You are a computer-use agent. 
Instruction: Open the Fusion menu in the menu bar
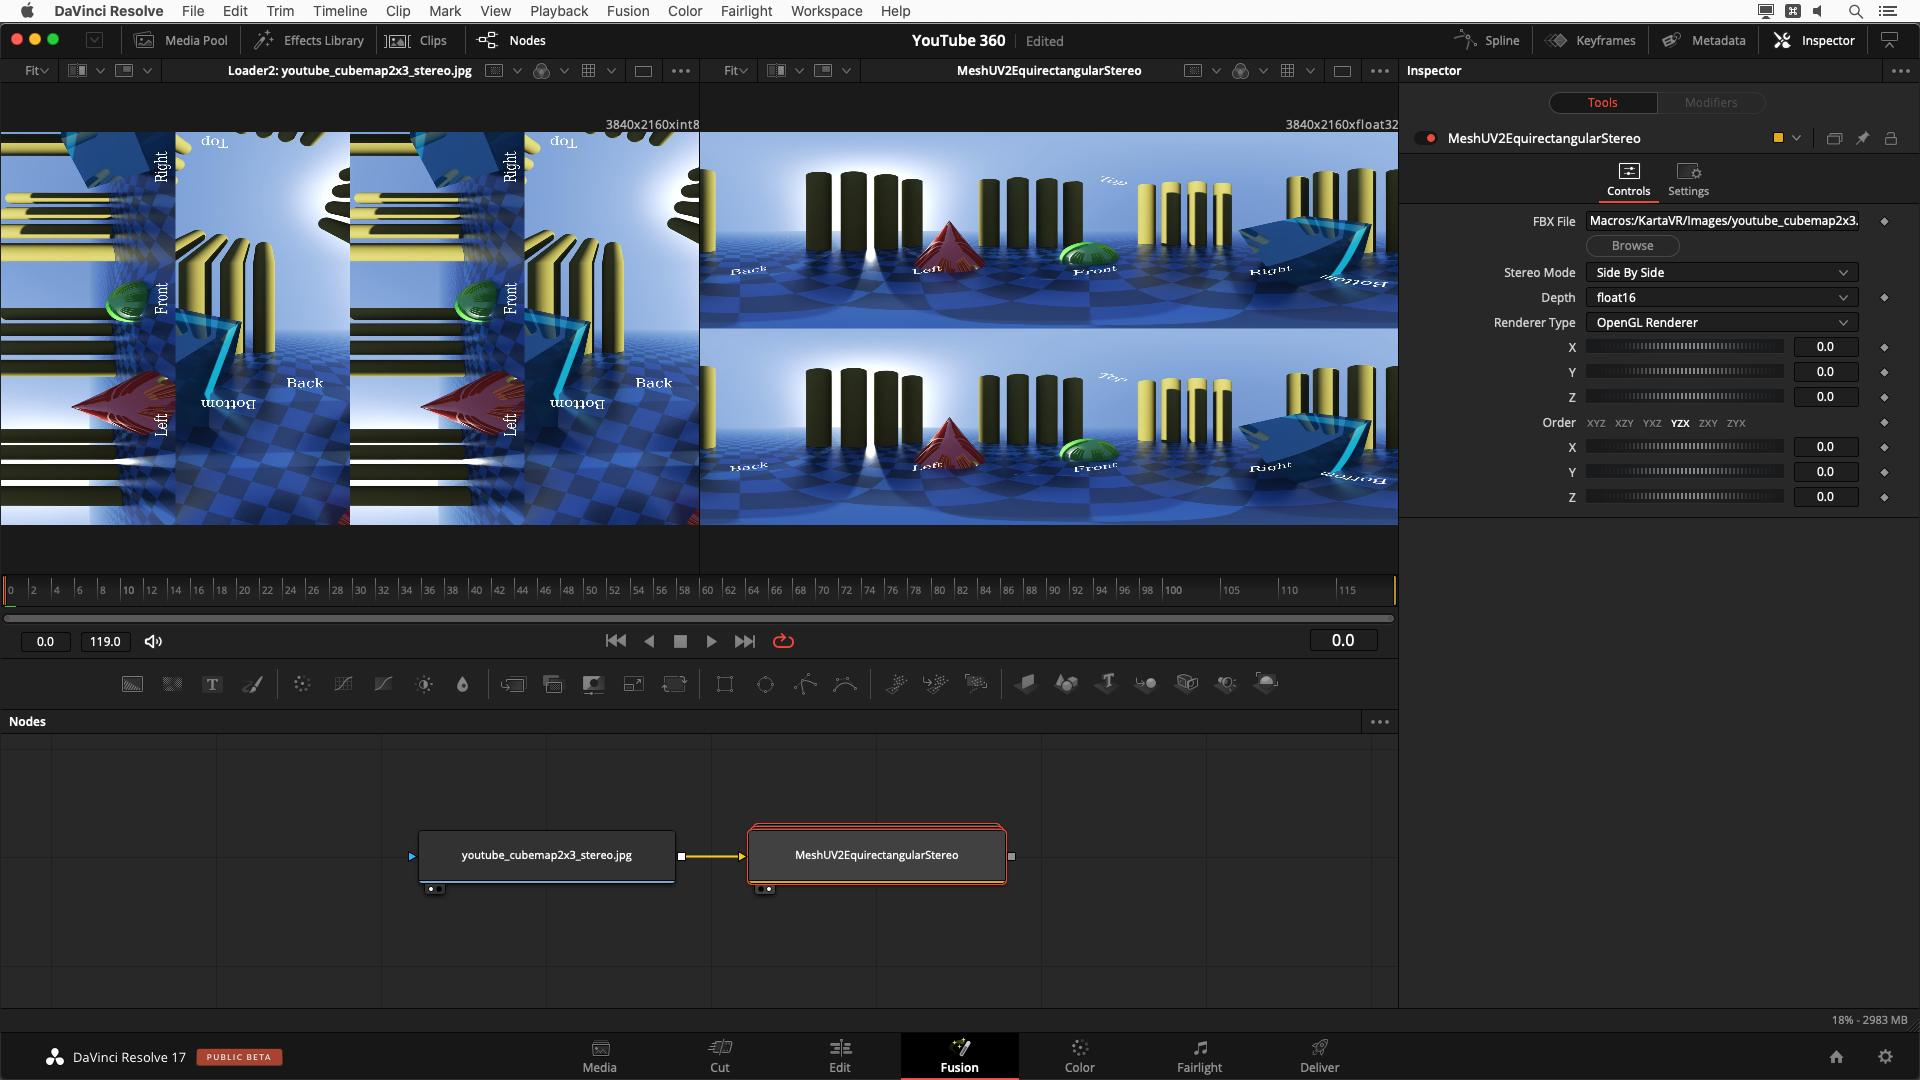[628, 11]
